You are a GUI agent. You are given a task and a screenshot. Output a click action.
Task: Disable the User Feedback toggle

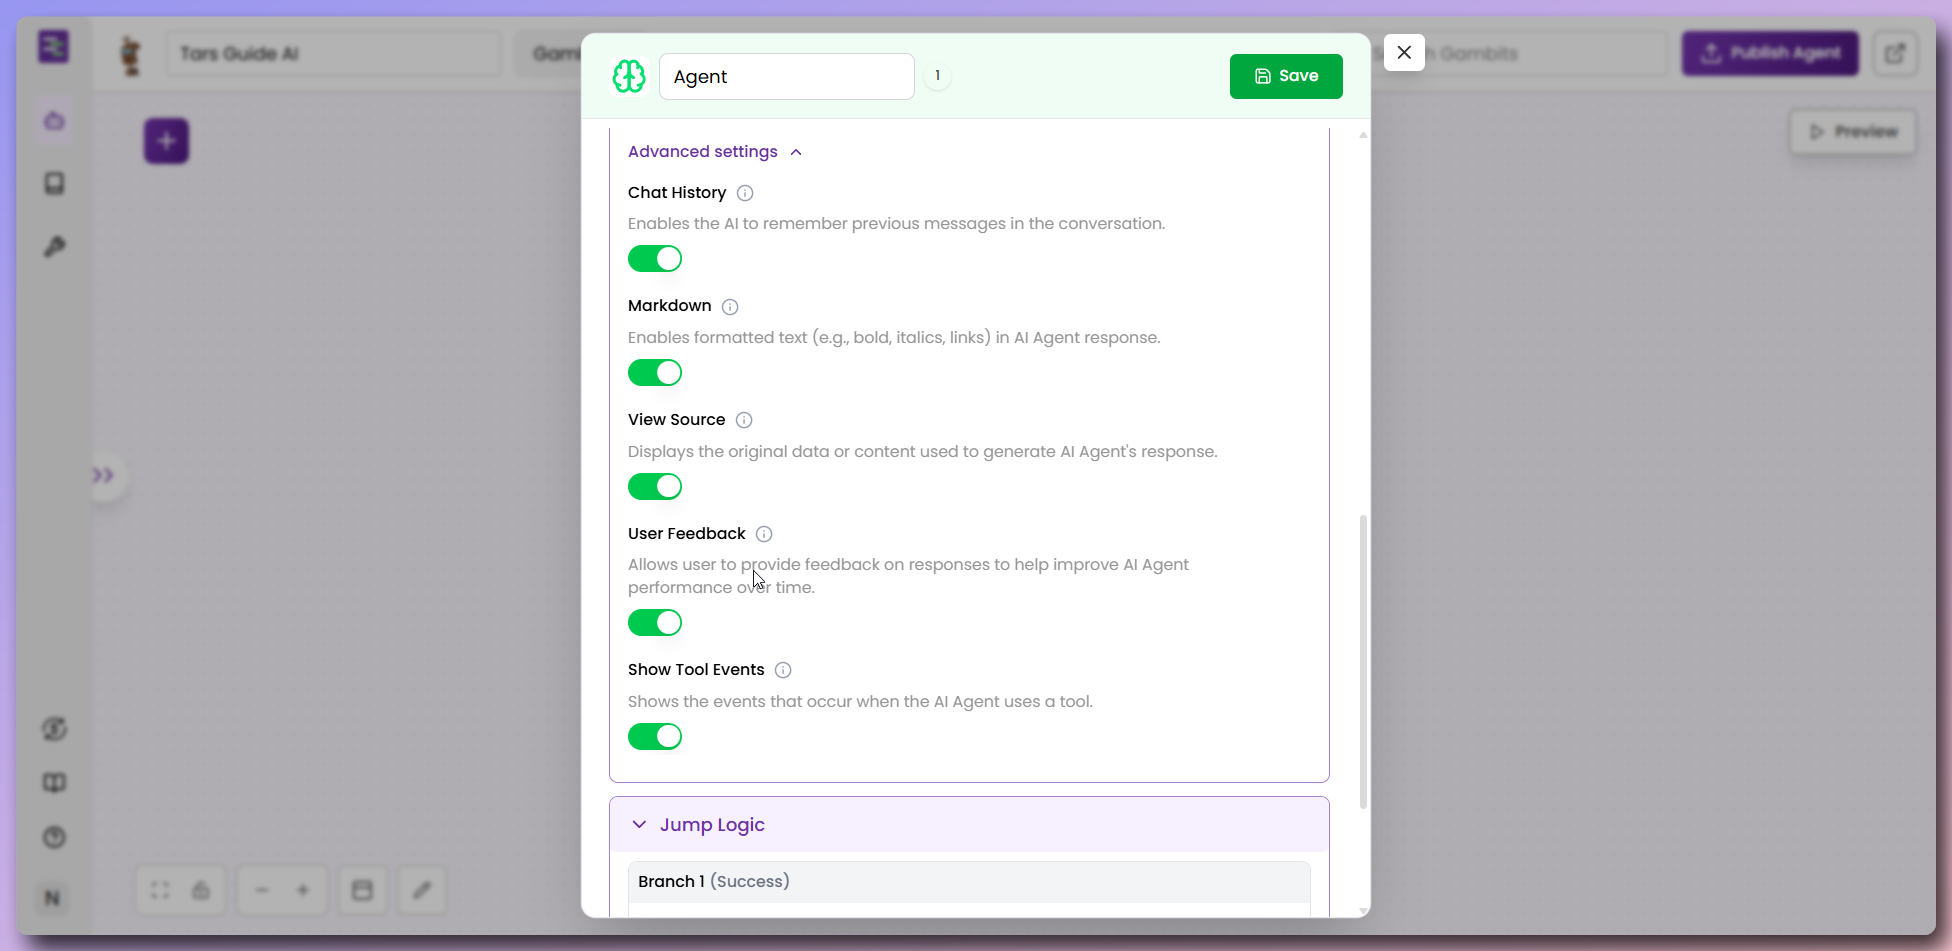655,622
